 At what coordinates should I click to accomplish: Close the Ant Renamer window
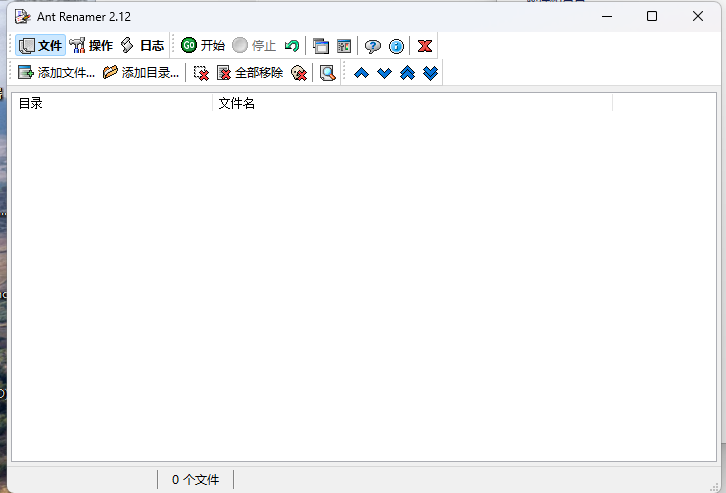(698, 17)
